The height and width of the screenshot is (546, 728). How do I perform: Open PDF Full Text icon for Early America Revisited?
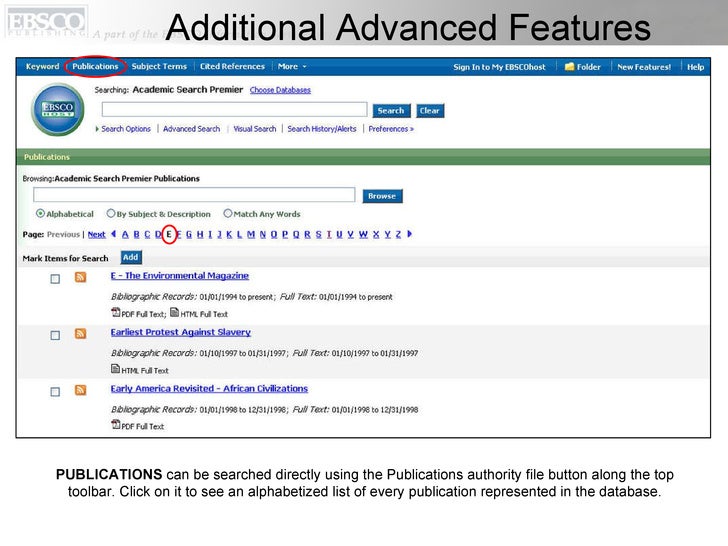coord(116,424)
